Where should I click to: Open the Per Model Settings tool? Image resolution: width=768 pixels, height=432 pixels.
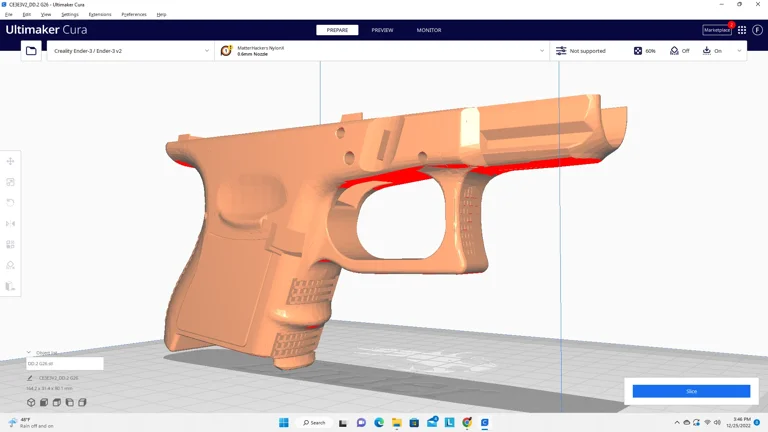click(11, 245)
